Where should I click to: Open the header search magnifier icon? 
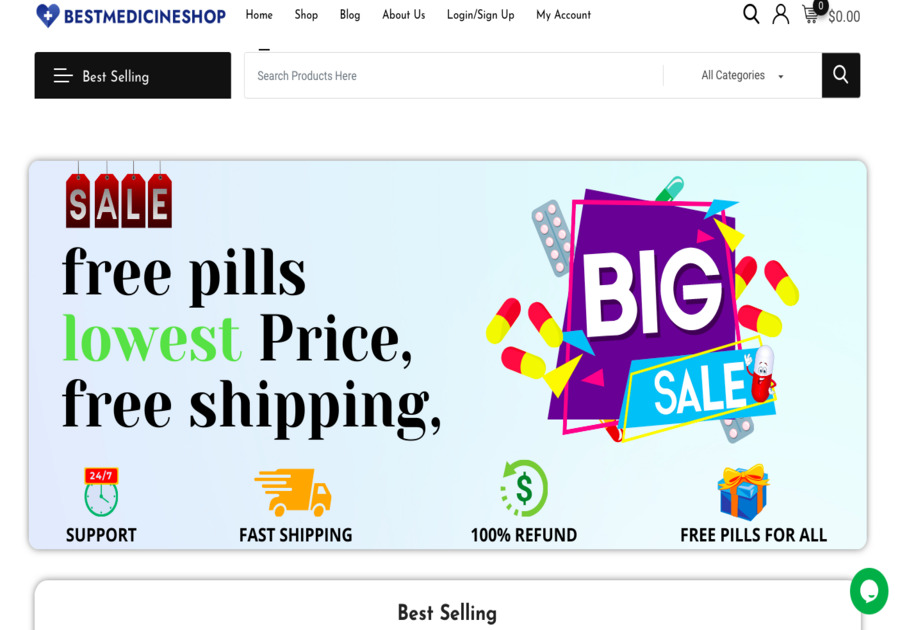pos(751,14)
